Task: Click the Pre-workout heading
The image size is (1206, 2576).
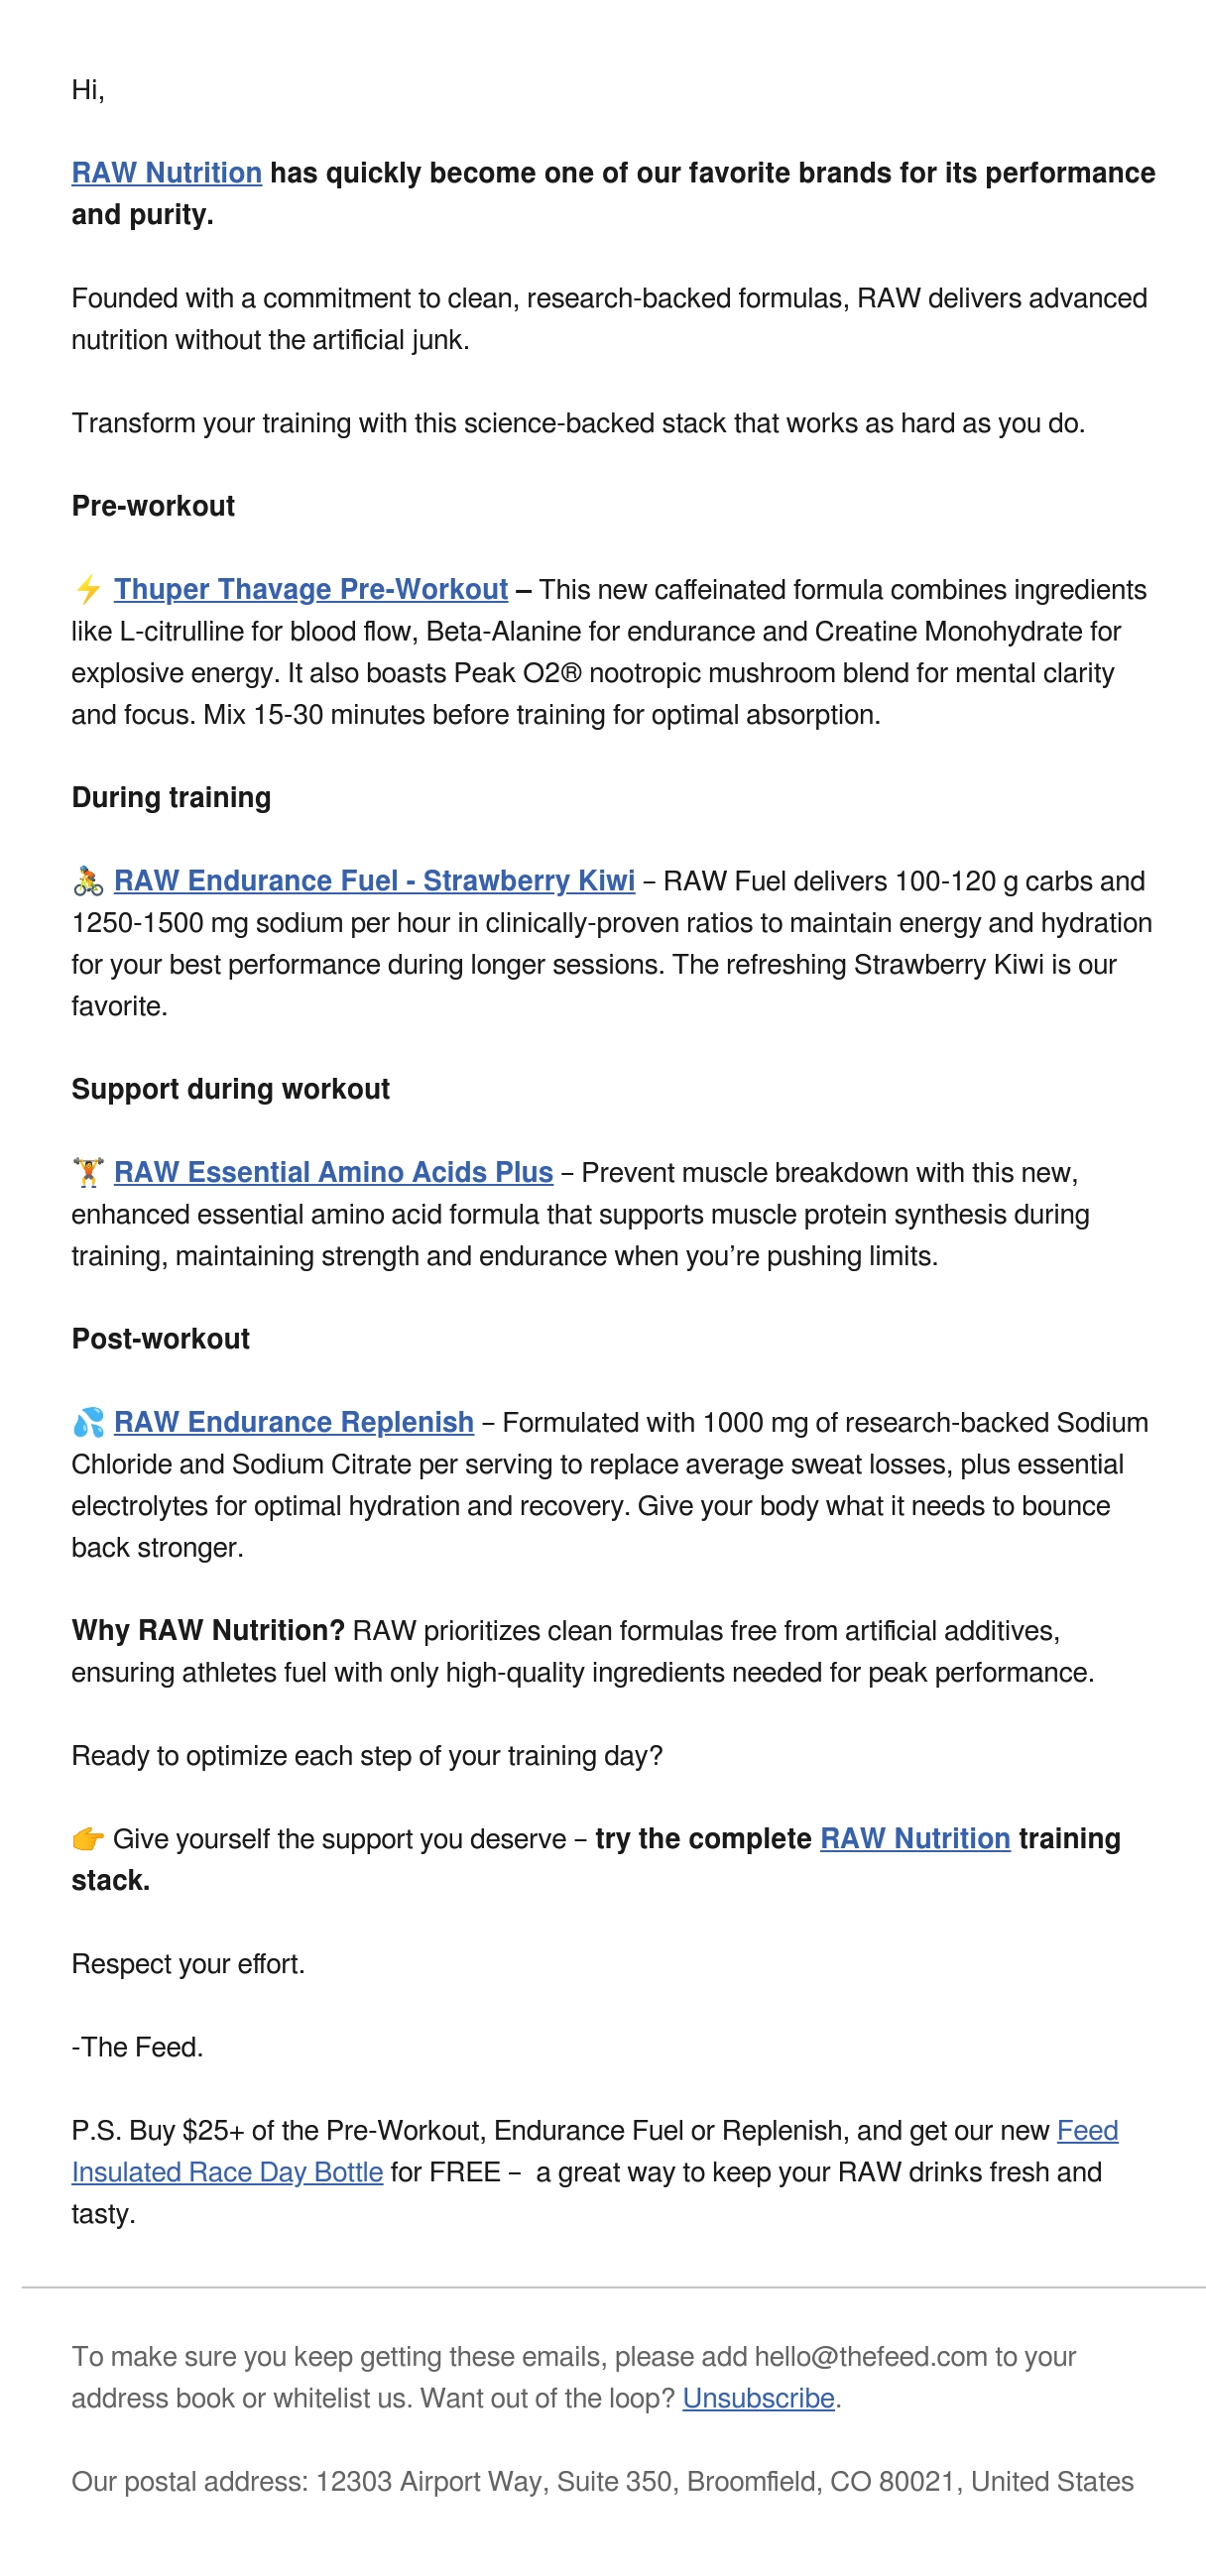Action: [x=153, y=506]
